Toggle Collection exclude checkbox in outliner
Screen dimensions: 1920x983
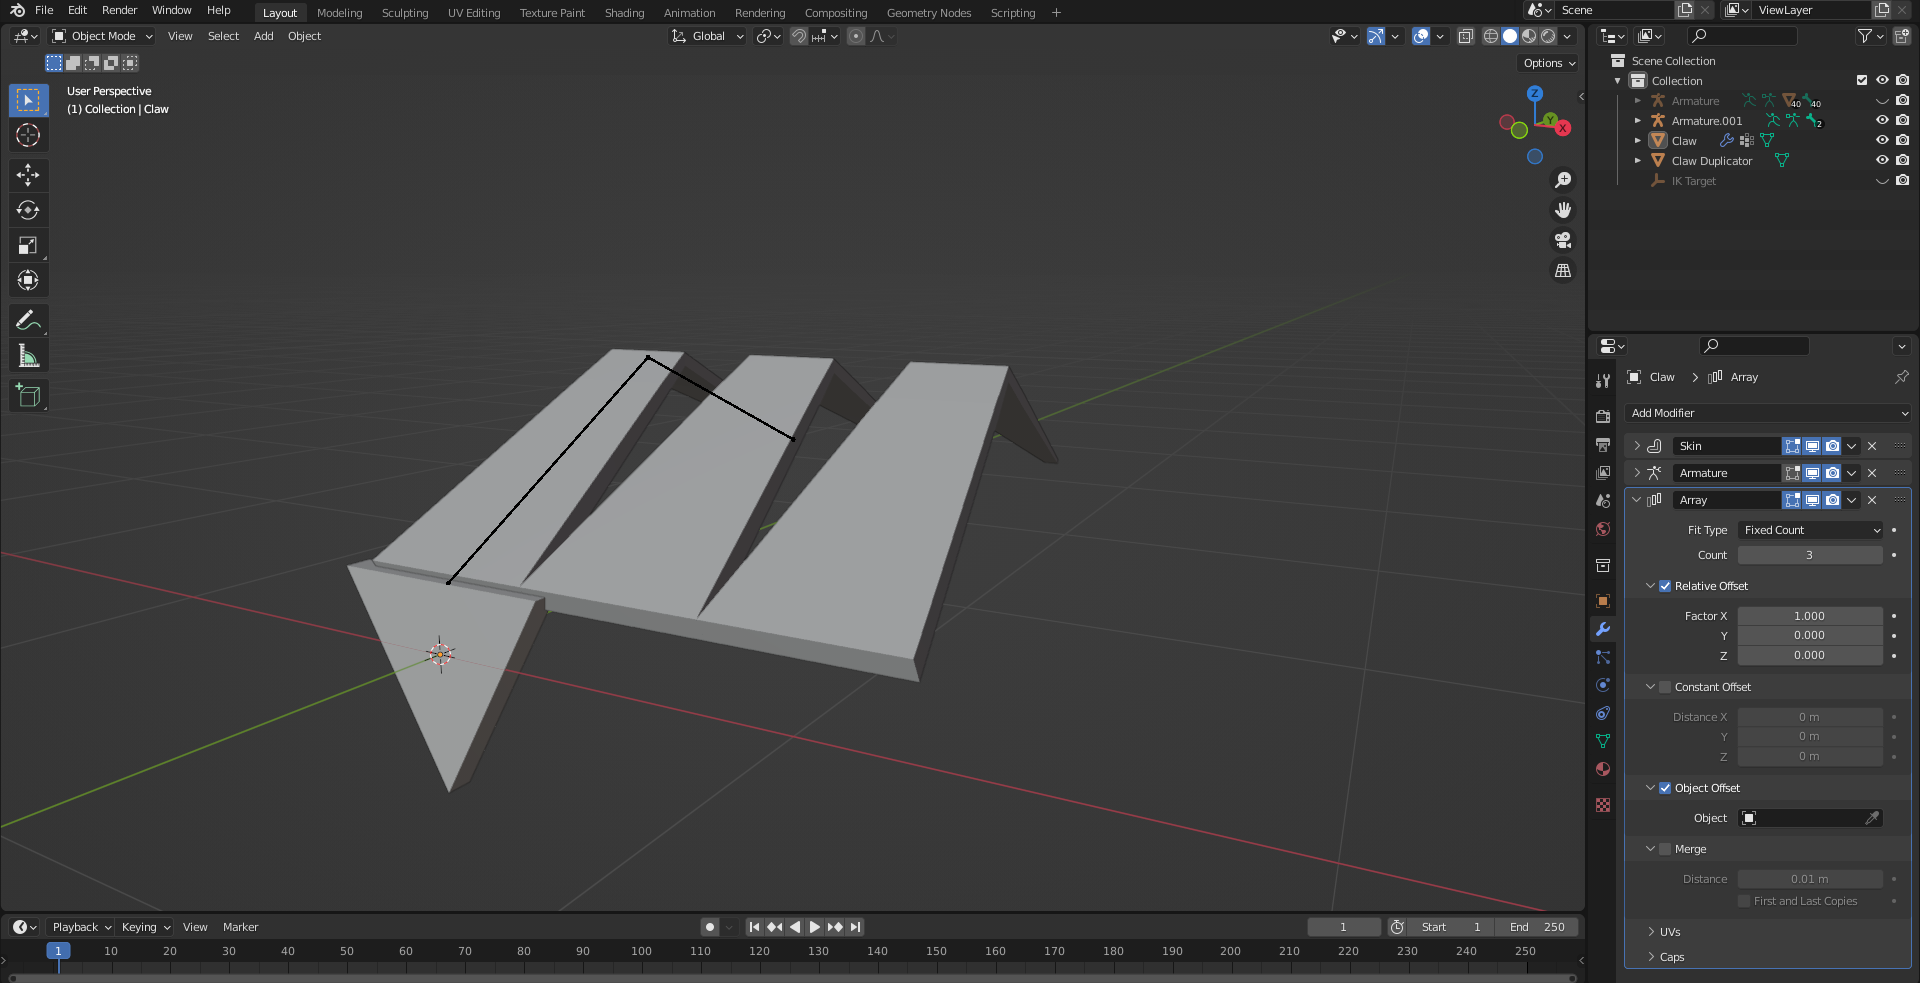point(1862,80)
